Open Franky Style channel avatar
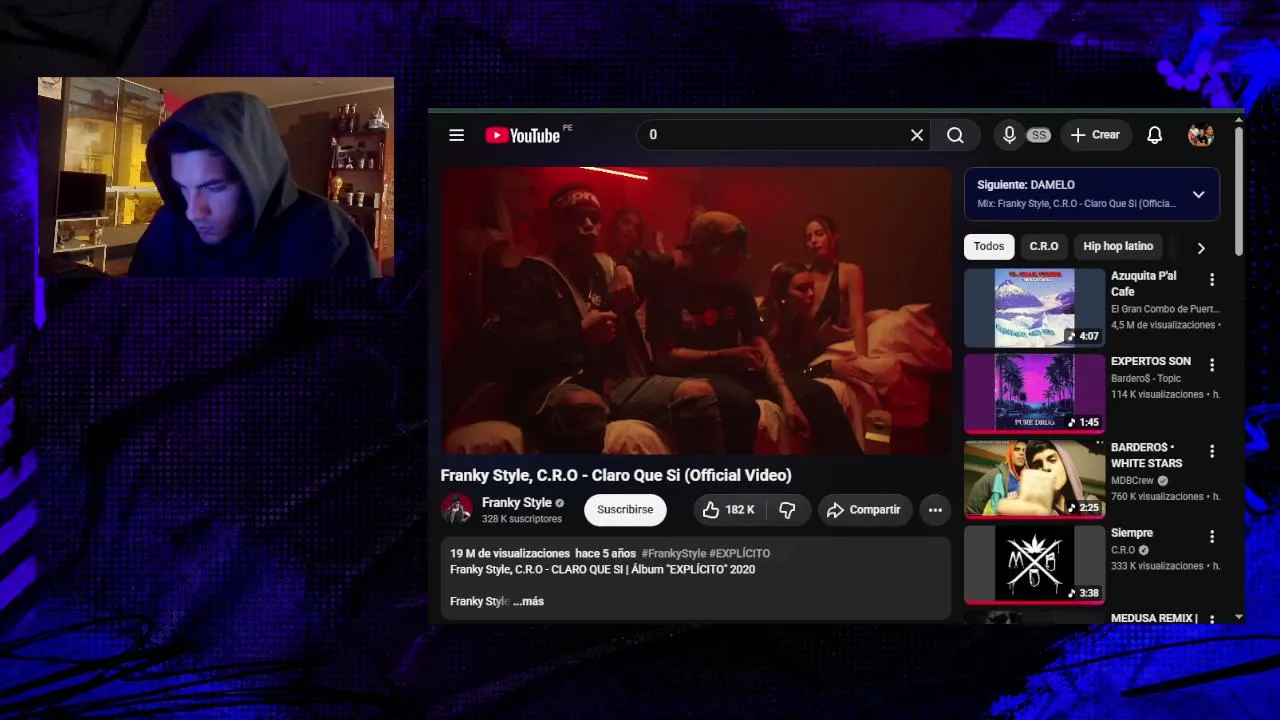The image size is (1280, 720). 457,510
